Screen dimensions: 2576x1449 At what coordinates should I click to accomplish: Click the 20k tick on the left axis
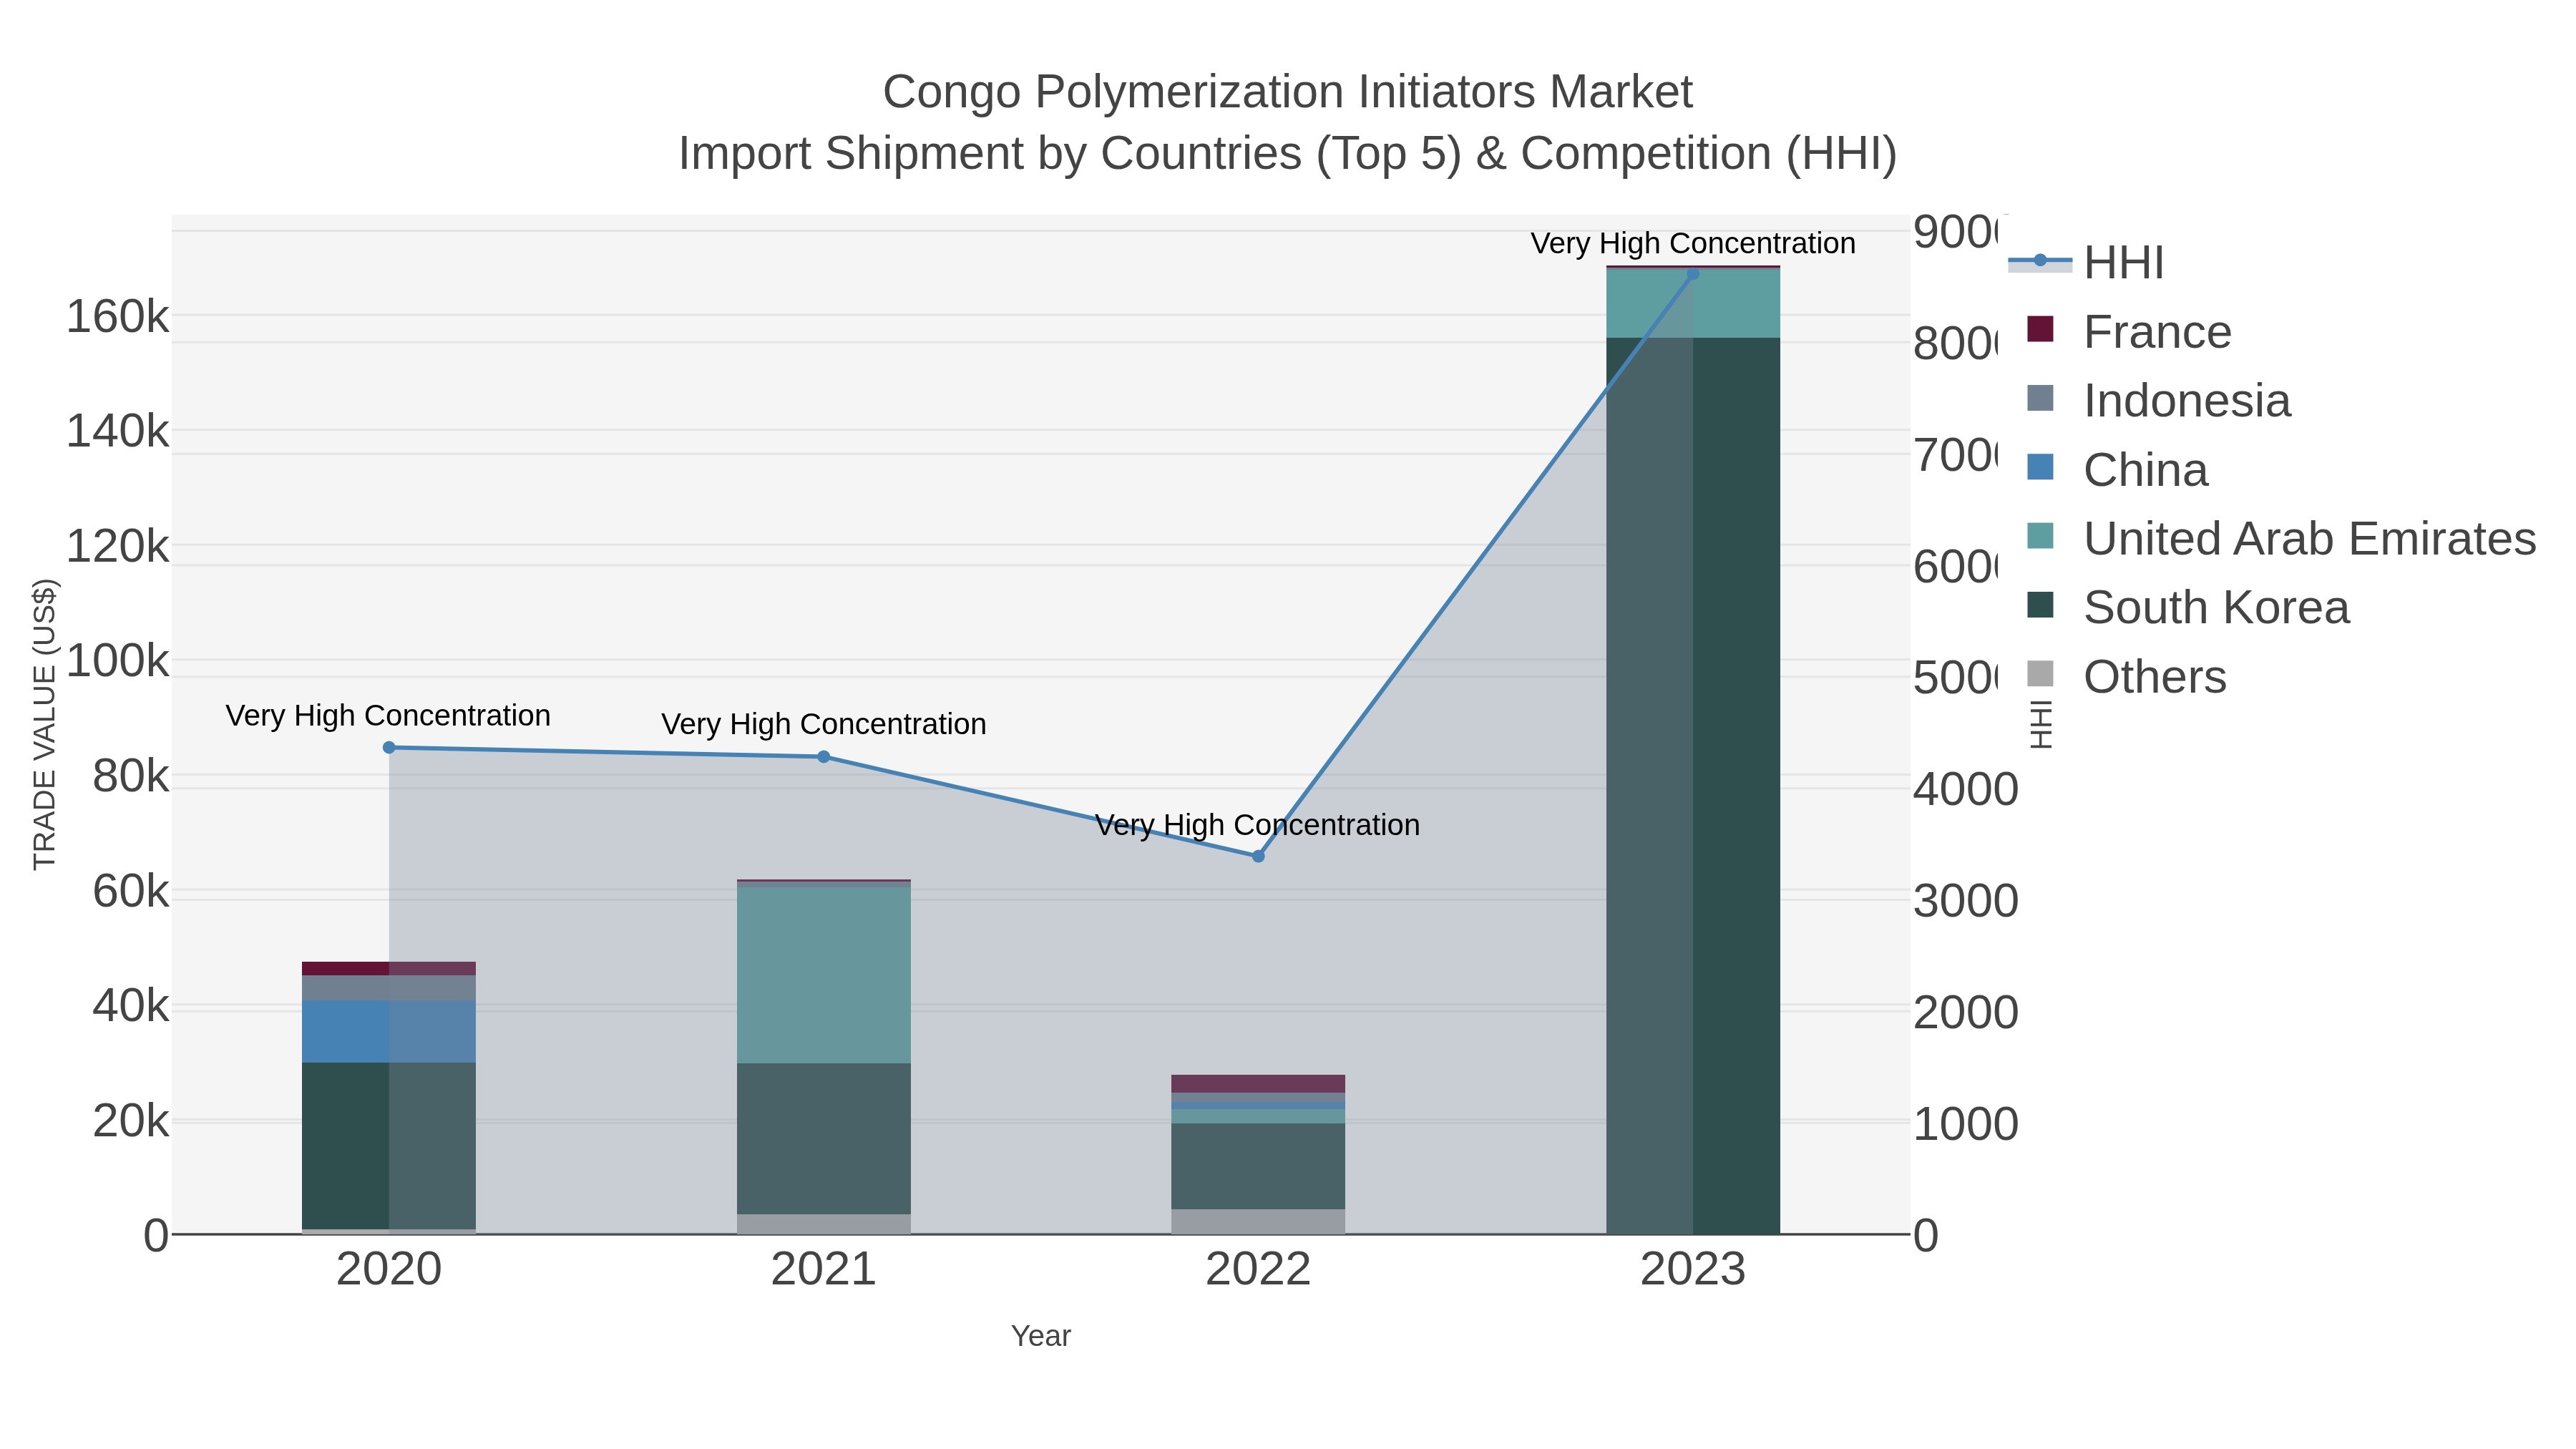pos(130,1121)
